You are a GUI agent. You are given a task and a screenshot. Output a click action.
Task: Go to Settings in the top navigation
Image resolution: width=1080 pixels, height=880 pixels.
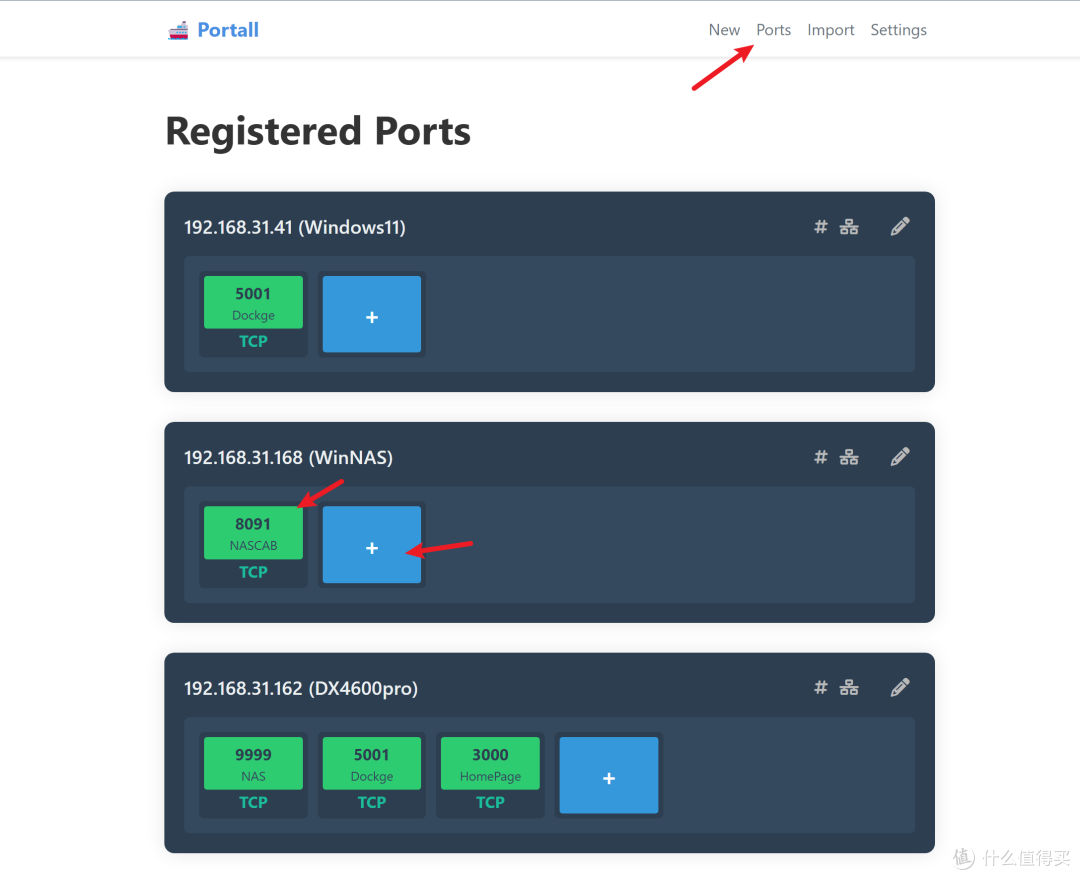(x=897, y=30)
